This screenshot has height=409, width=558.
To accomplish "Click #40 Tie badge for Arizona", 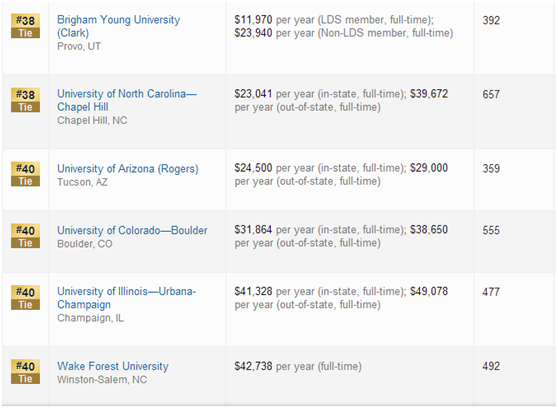I will [x=25, y=174].
